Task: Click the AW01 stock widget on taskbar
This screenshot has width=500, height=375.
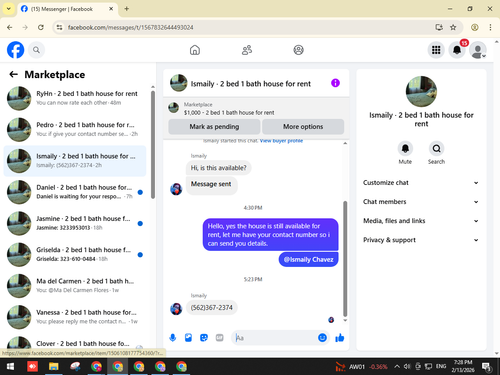Action: click(x=361, y=367)
